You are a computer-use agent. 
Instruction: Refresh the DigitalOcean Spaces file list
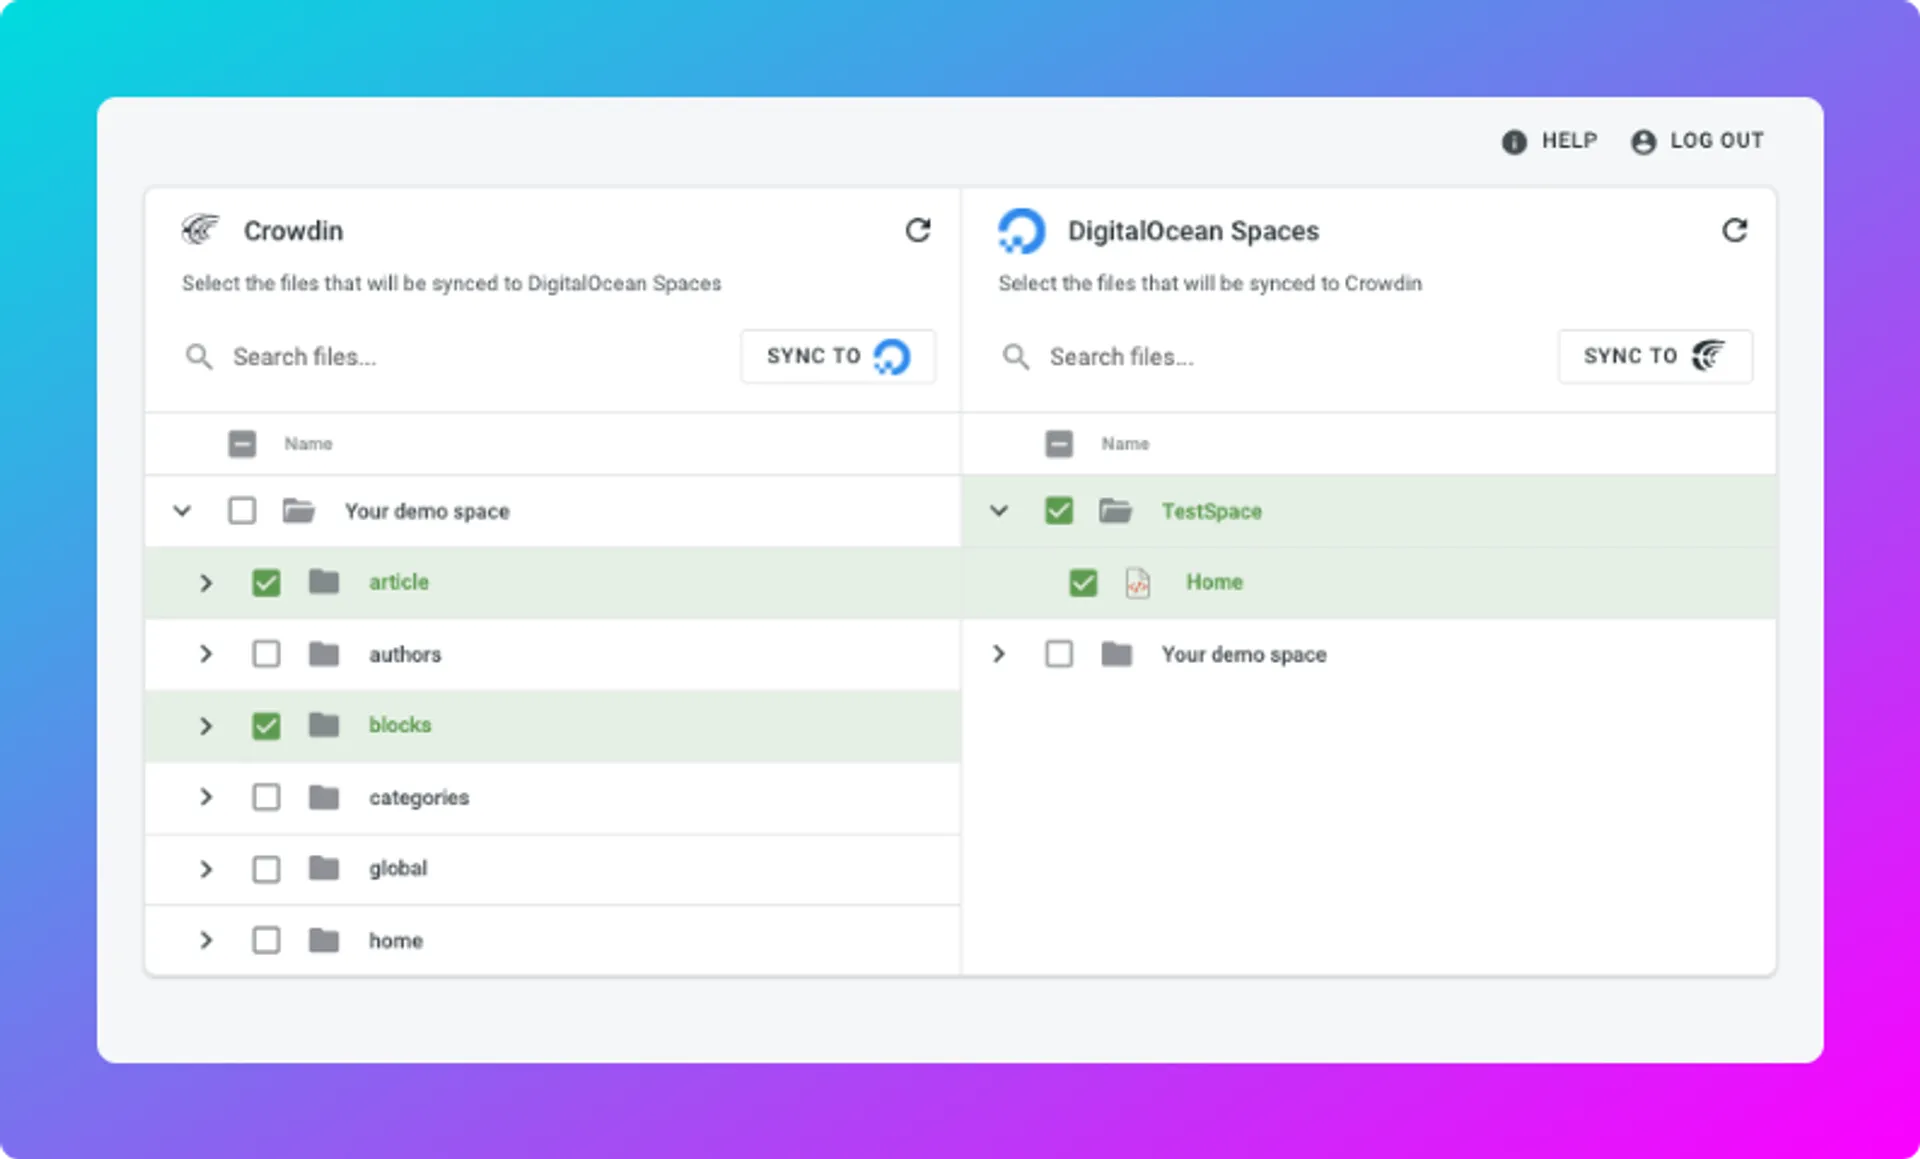pyautogui.click(x=1734, y=231)
